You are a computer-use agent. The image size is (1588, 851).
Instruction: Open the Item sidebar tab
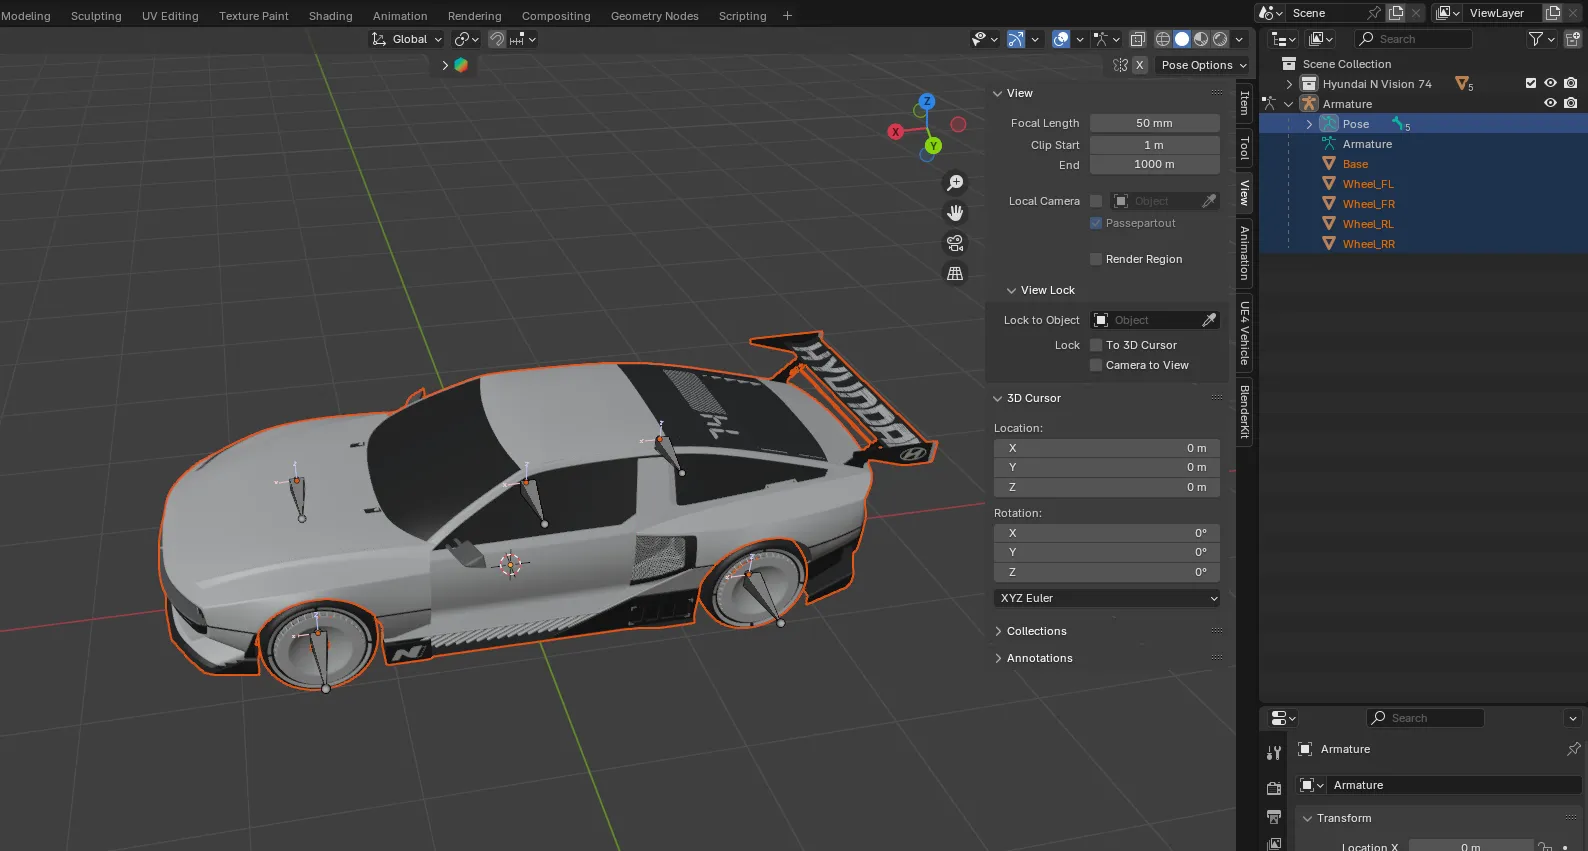[1244, 103]
